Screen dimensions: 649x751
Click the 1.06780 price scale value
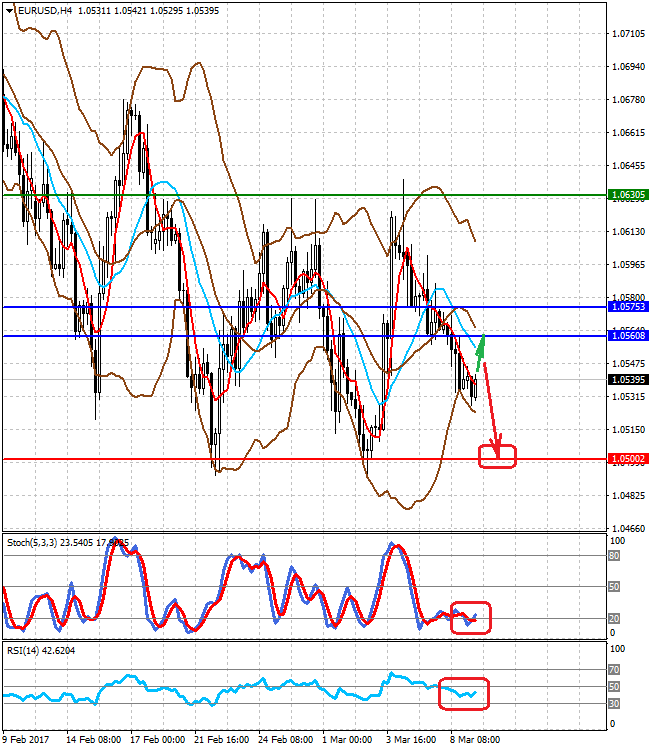[628, 100]
